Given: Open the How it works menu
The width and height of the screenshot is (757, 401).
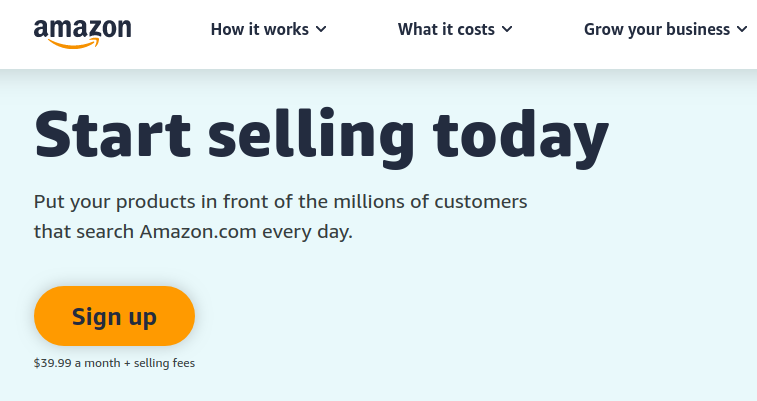Looking at the screenshot, I should tap(268, 29).
